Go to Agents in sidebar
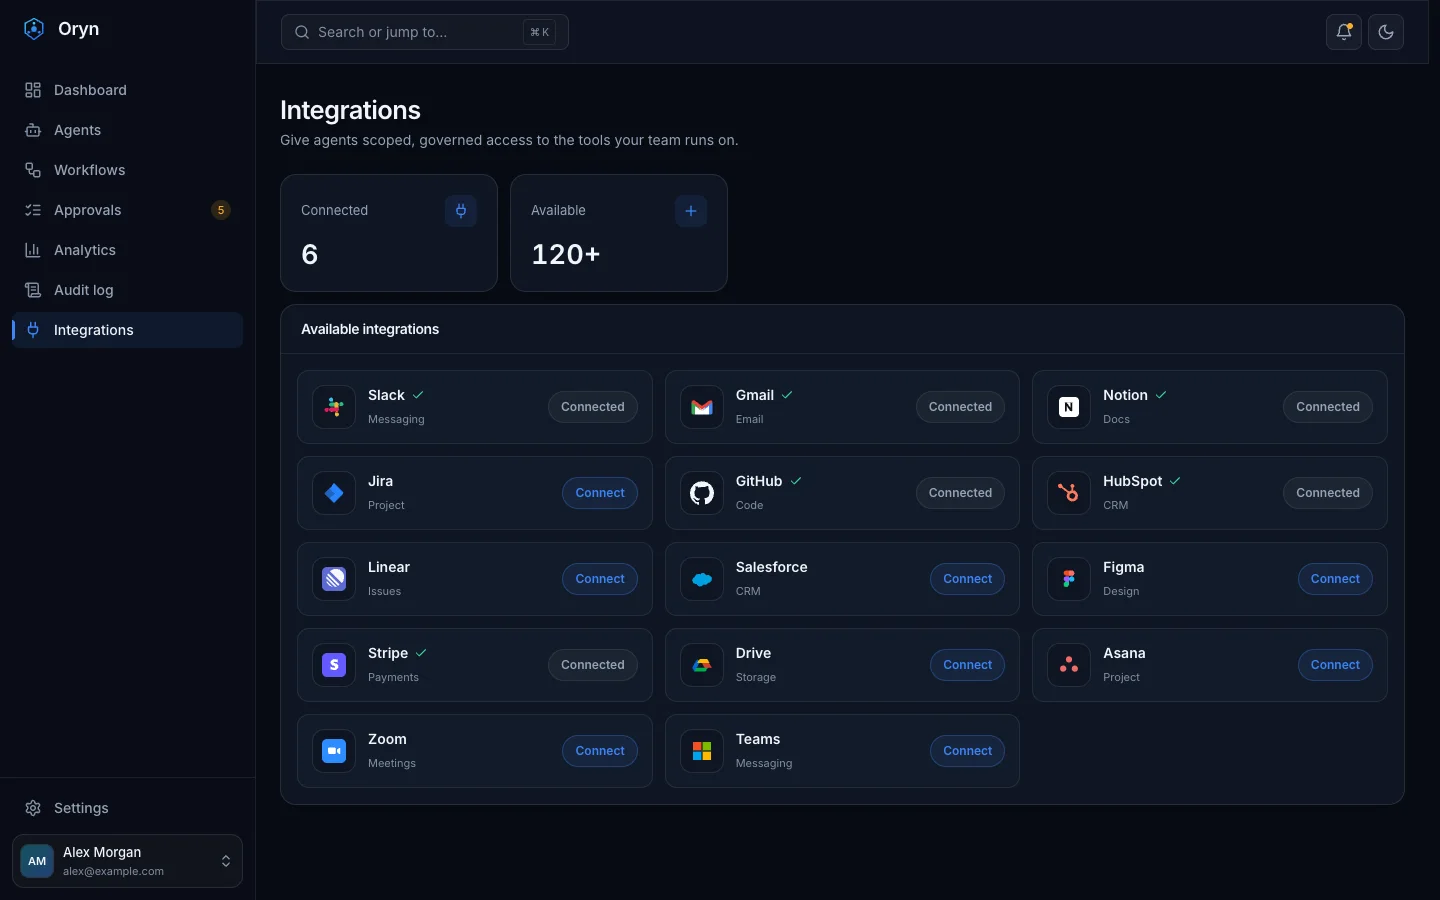The width and height of the screenshot is (1440, 900). coord(128,130)
